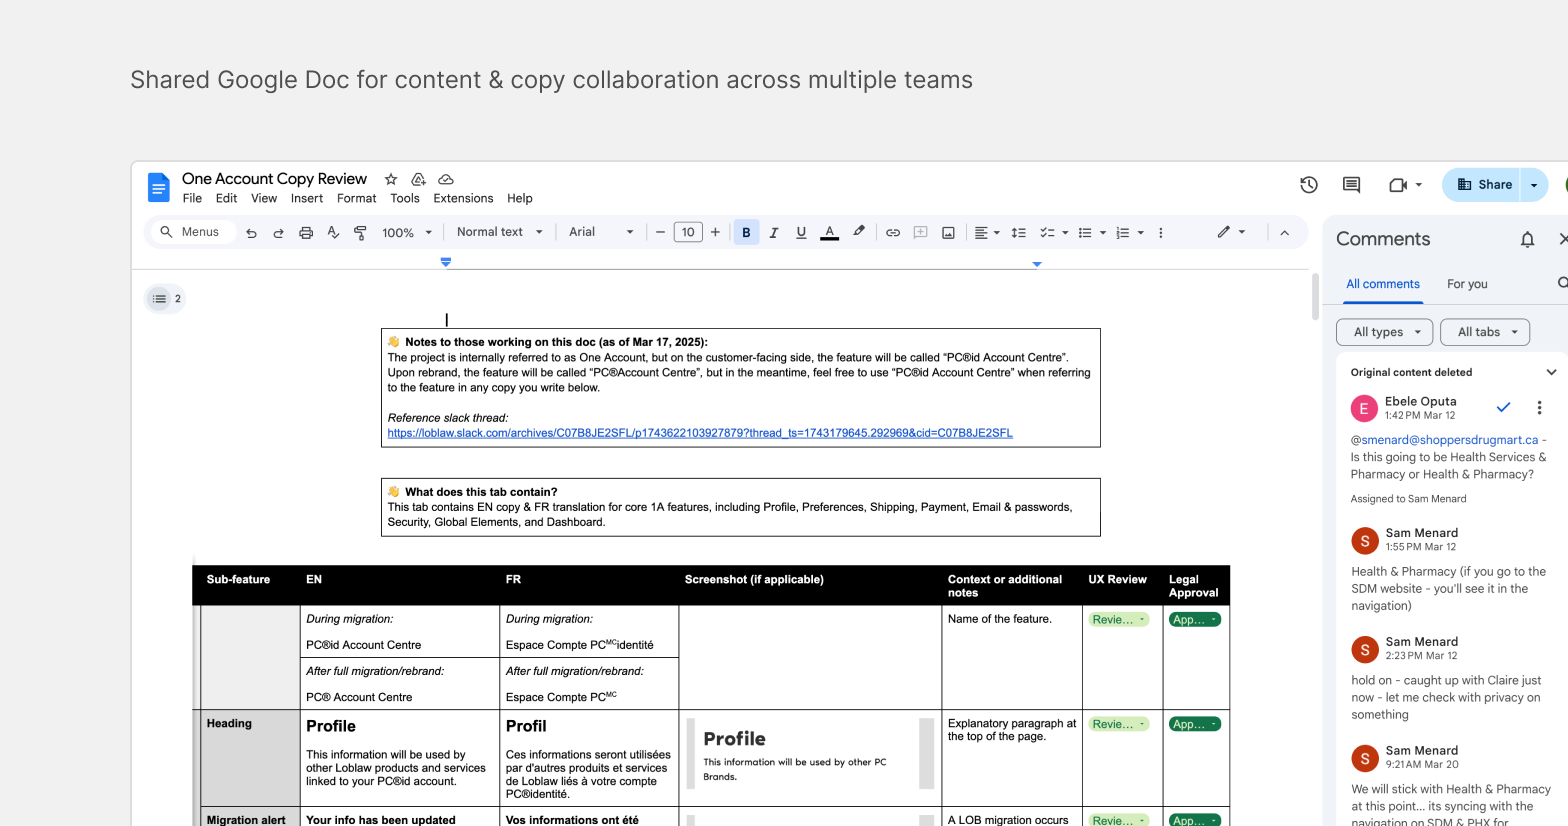Activate the paint format roller
Image resolution: width=1568 pixels, height=826 pixels.
coord(360,232)
